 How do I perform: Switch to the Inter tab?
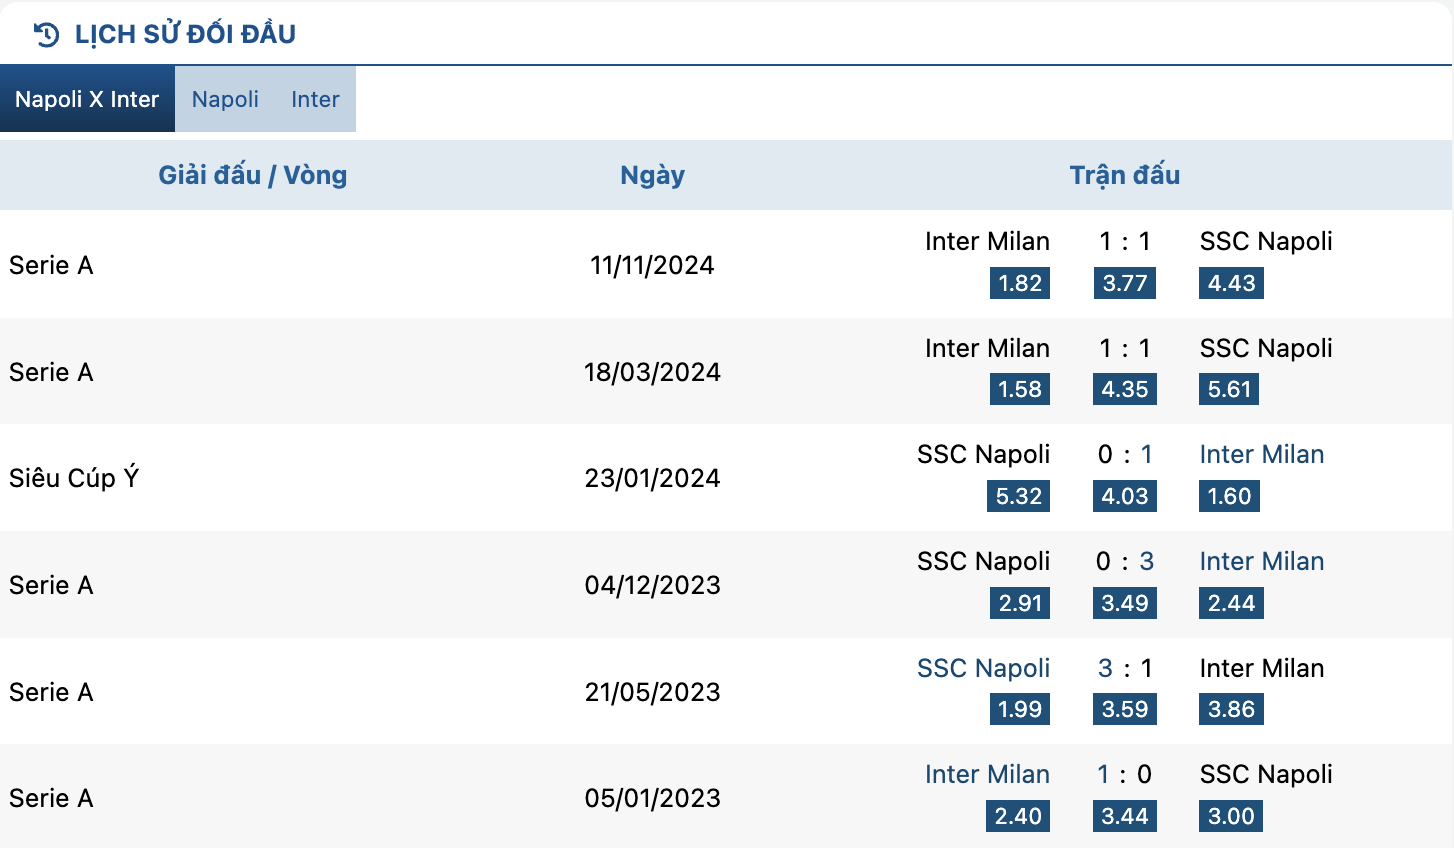[x=315, y=99]
